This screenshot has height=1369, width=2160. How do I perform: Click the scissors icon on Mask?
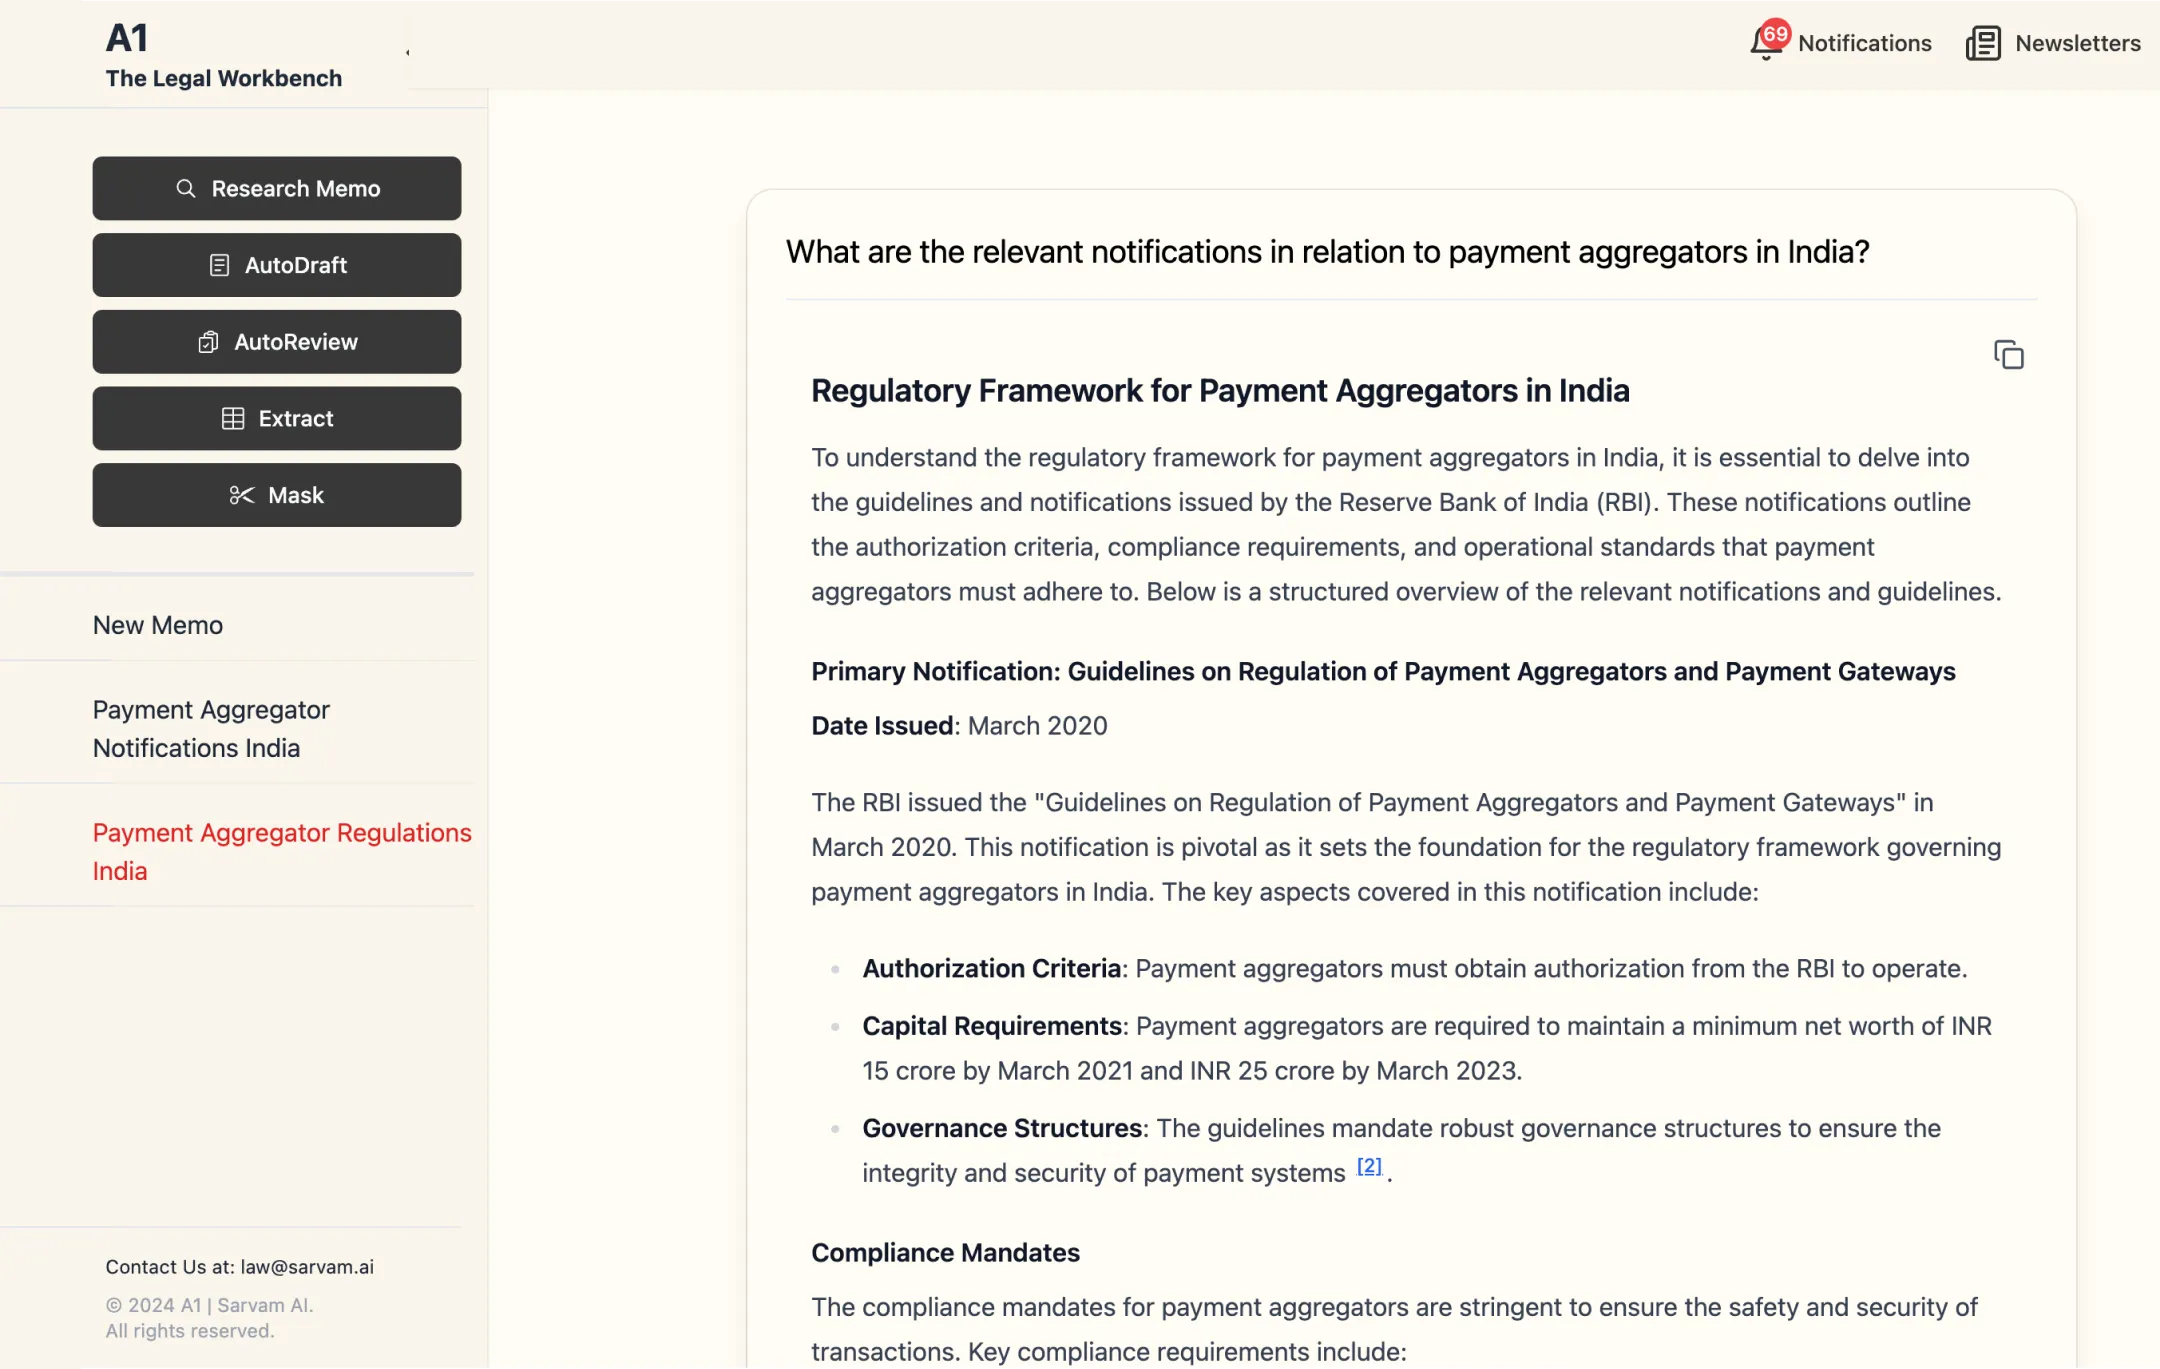point(241,495)
